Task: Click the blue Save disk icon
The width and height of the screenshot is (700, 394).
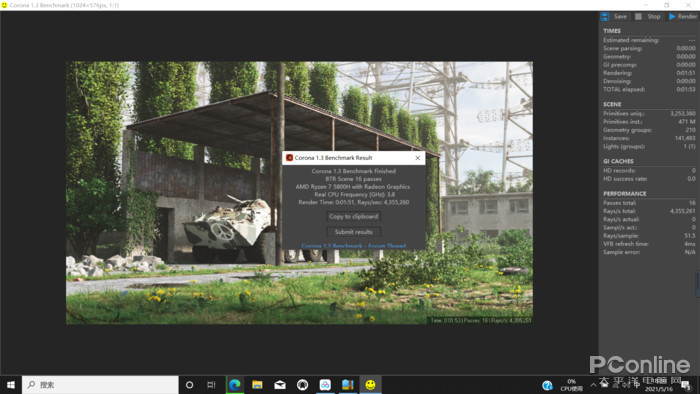Action: click(x=604, y=17)
